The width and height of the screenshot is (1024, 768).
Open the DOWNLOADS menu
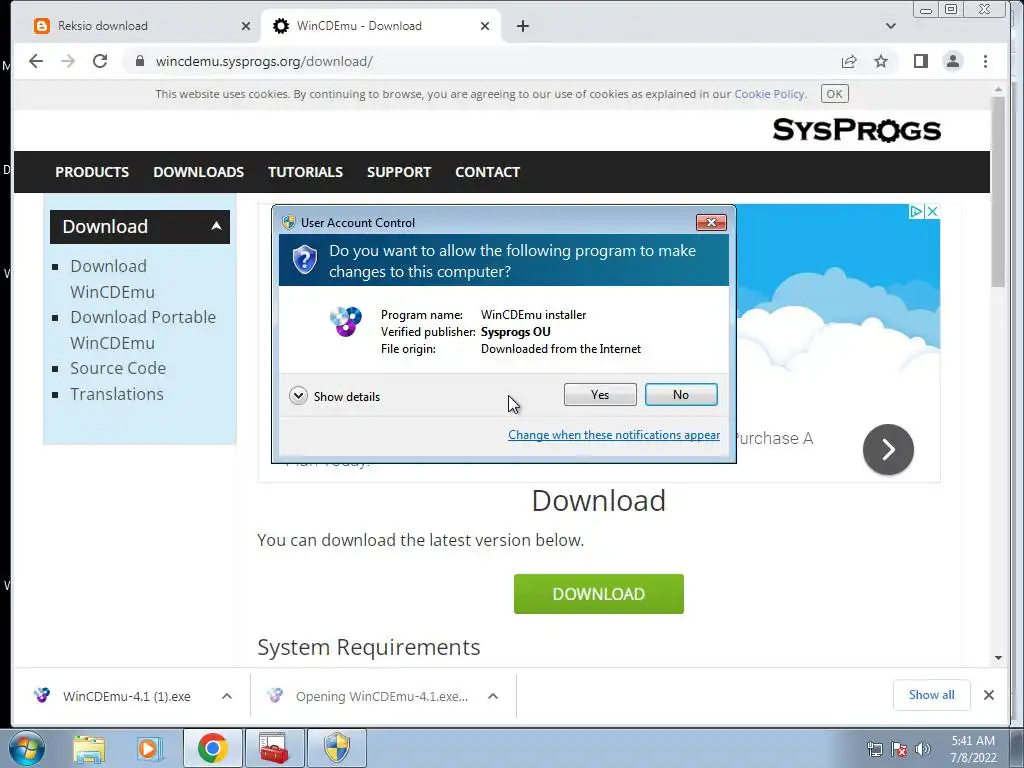click(x=199, y=172)
